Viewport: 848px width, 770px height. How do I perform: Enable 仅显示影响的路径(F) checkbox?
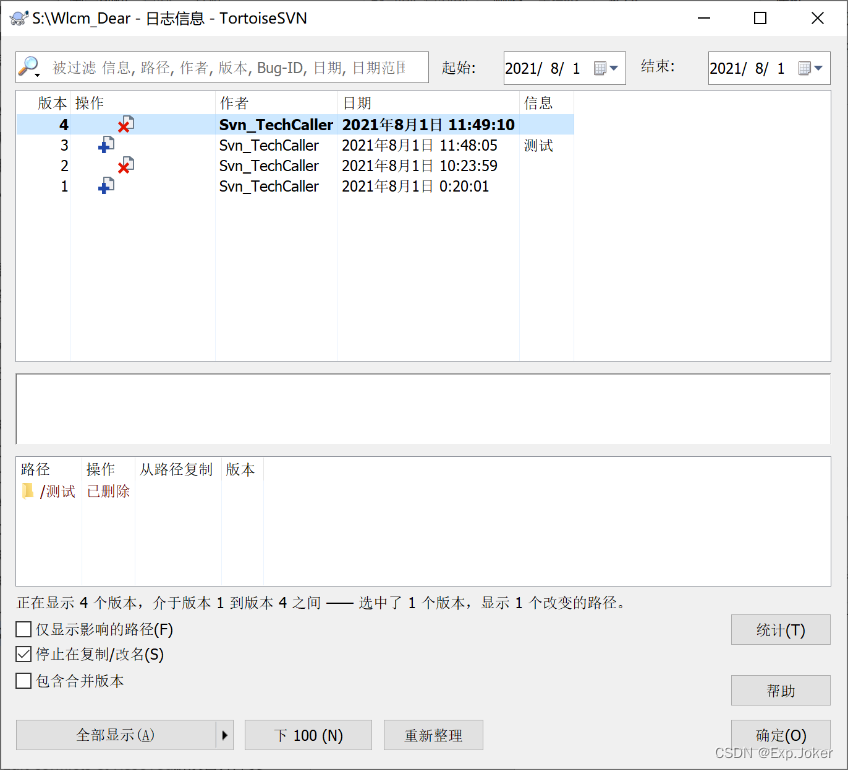click(24, 630)
